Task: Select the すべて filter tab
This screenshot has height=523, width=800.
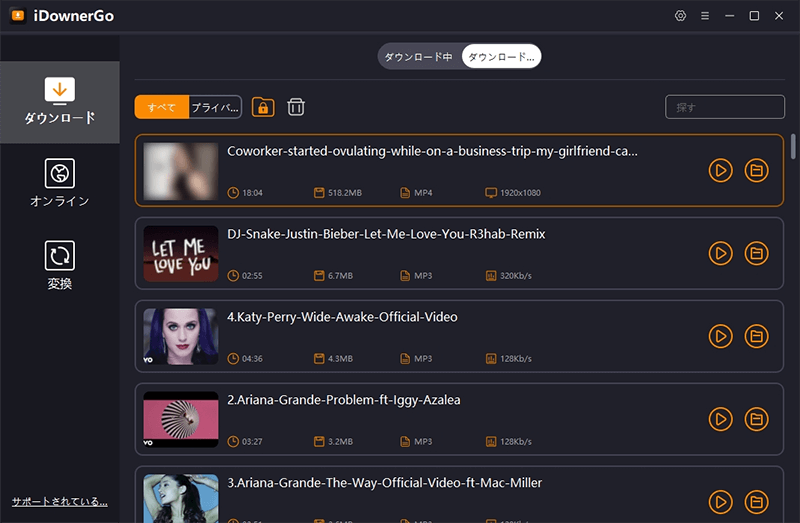Action: [x=161, y=107]
